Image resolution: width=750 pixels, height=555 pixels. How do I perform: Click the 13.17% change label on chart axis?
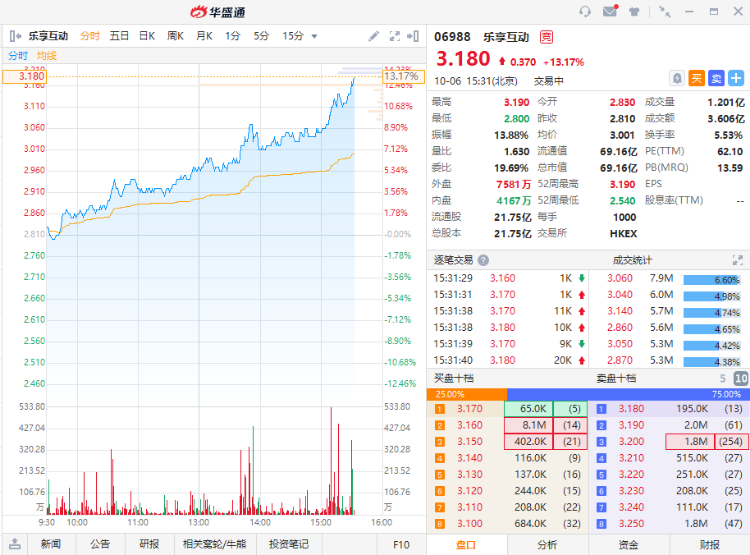[x=404, y=77]
